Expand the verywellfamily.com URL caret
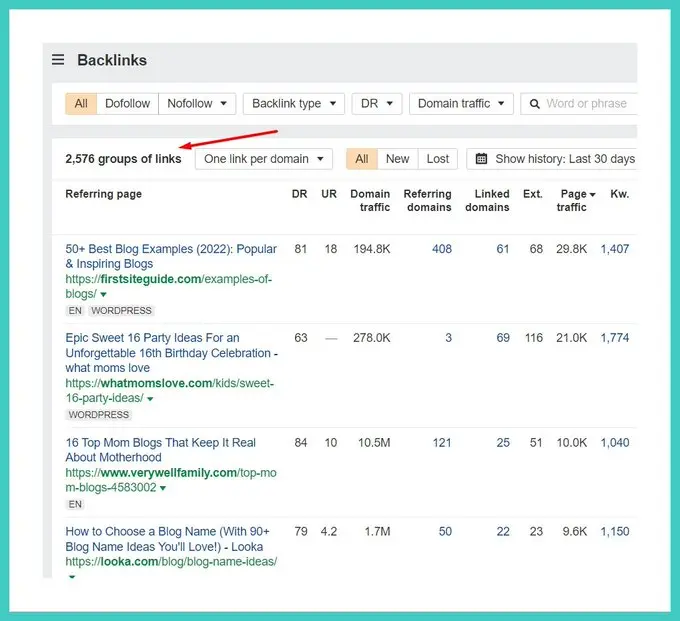The width and height of the screenshot is (680, 621). point(163,488)
